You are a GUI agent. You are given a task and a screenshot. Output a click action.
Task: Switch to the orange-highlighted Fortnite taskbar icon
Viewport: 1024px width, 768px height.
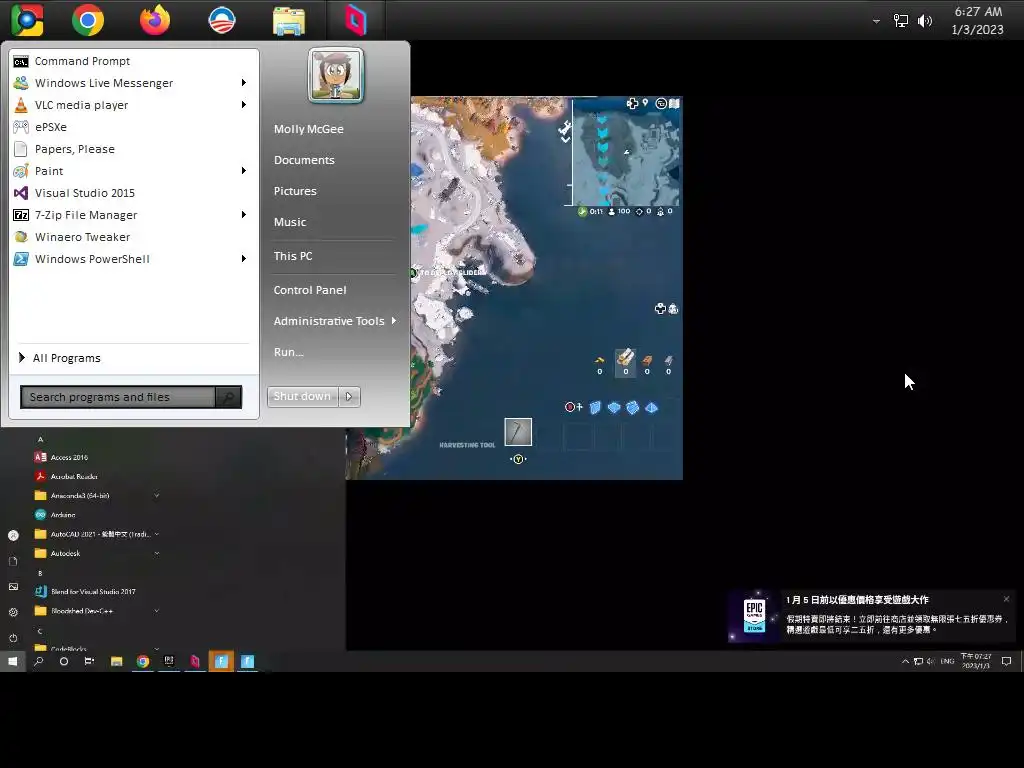click(x=221, y=662)
